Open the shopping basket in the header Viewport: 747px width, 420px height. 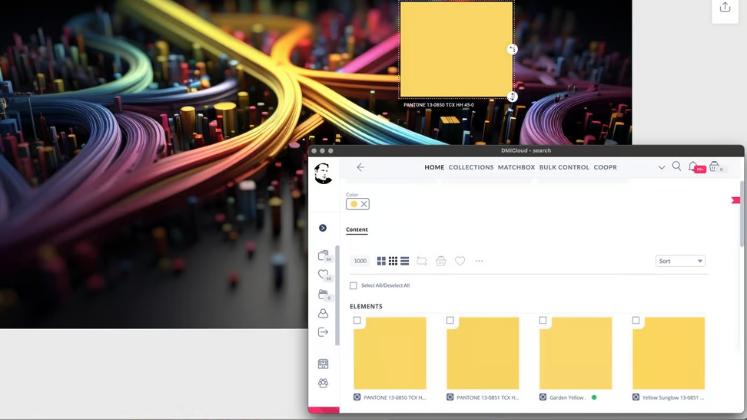click(714, 167)
